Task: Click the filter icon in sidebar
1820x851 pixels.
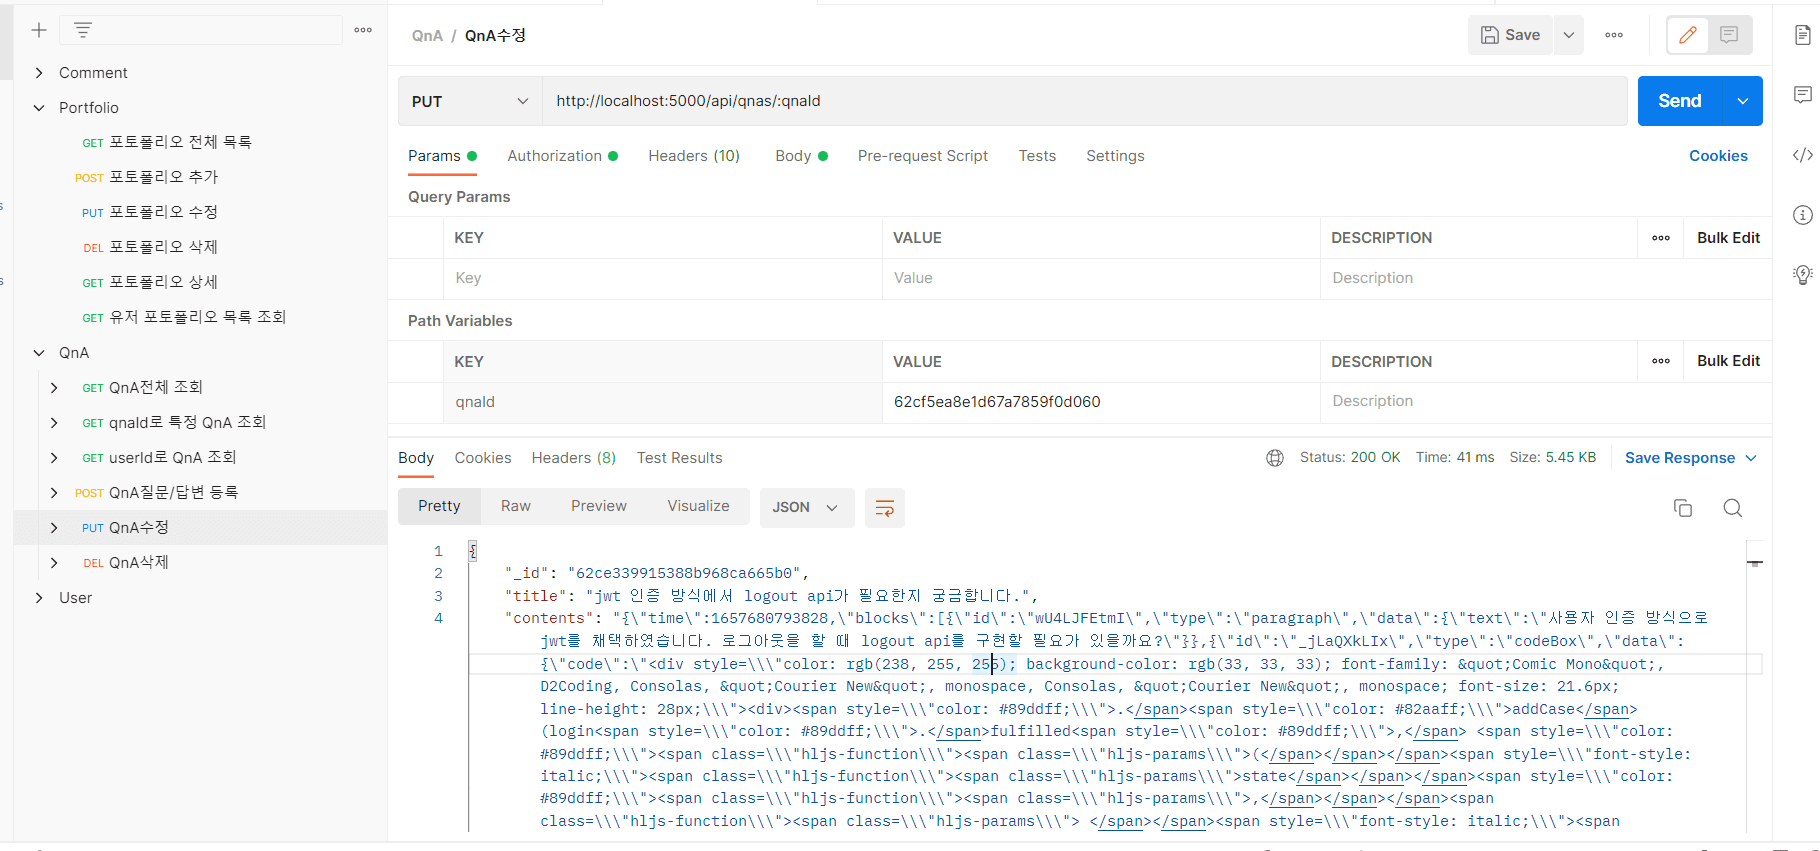Action: [83, 30]
